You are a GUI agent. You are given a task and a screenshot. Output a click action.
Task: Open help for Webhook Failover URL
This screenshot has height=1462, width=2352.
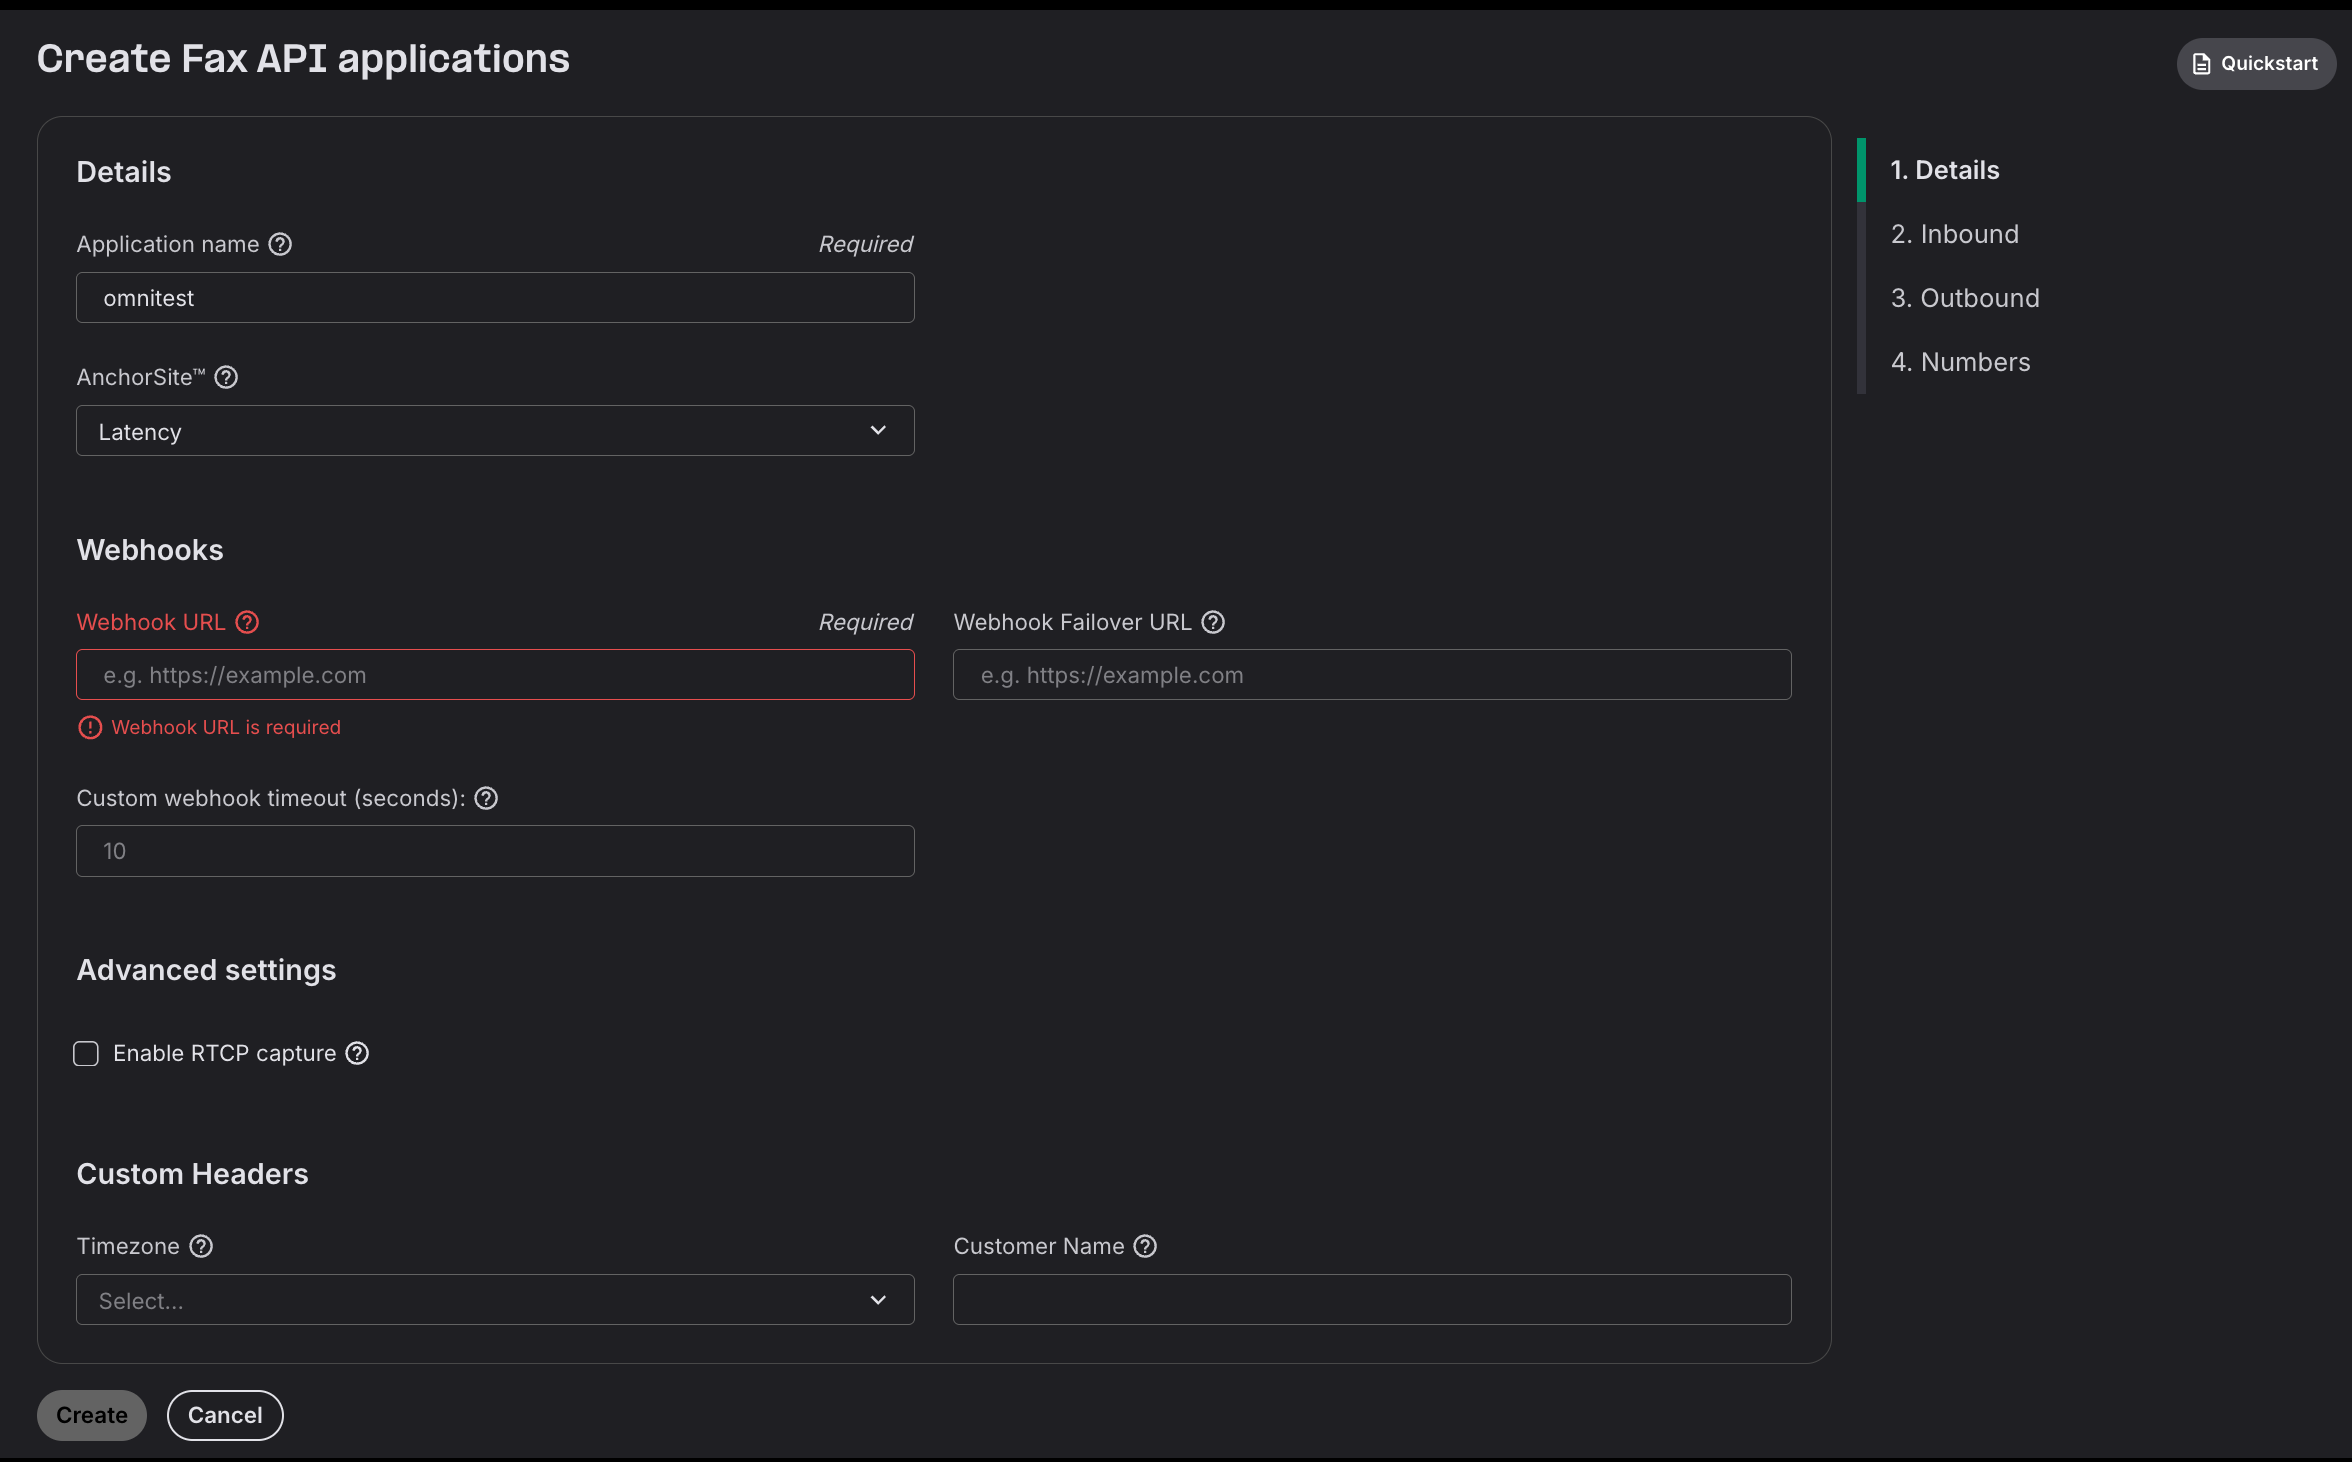1213,622
